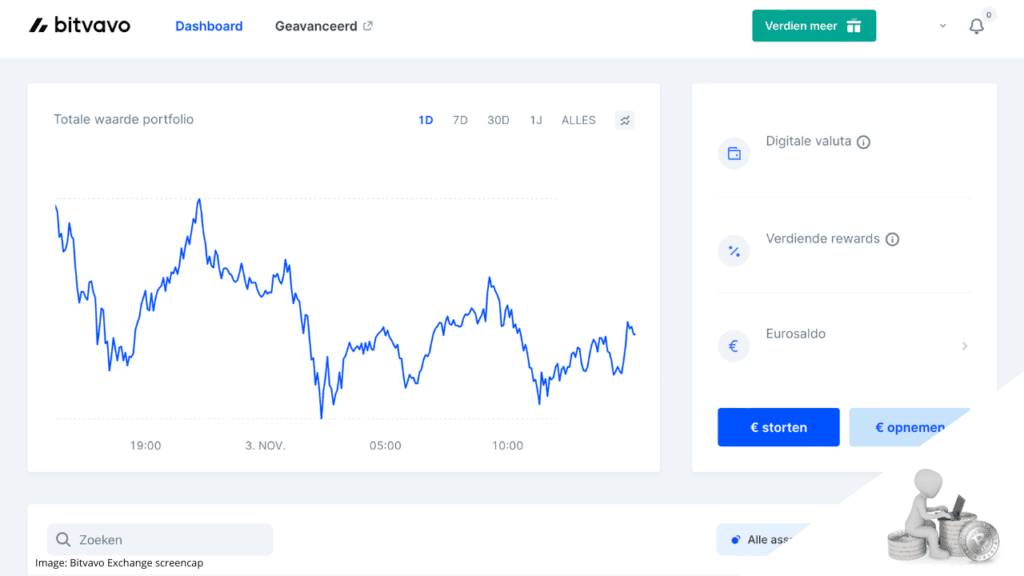Click the Verdiende rewards percentage icon
Screen dimensions: 1024x576
[x=734, y=250]
